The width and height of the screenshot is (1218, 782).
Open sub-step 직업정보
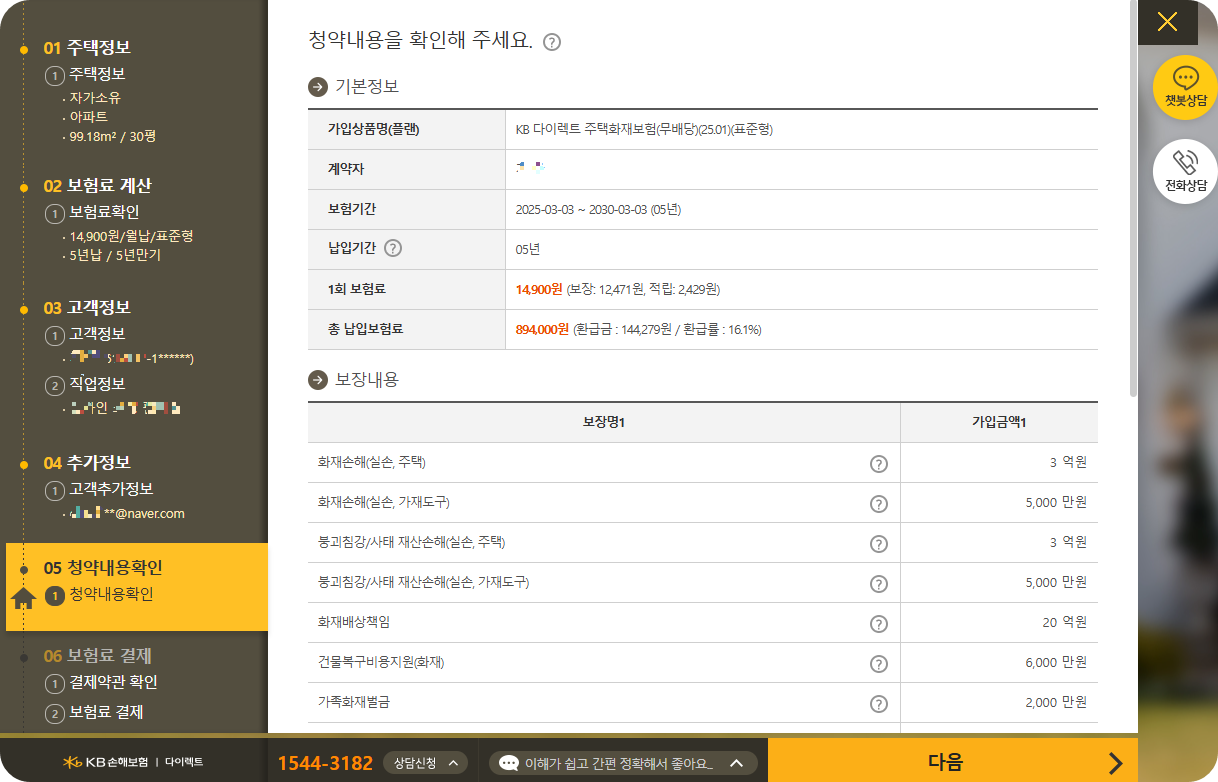pos(86,385)
